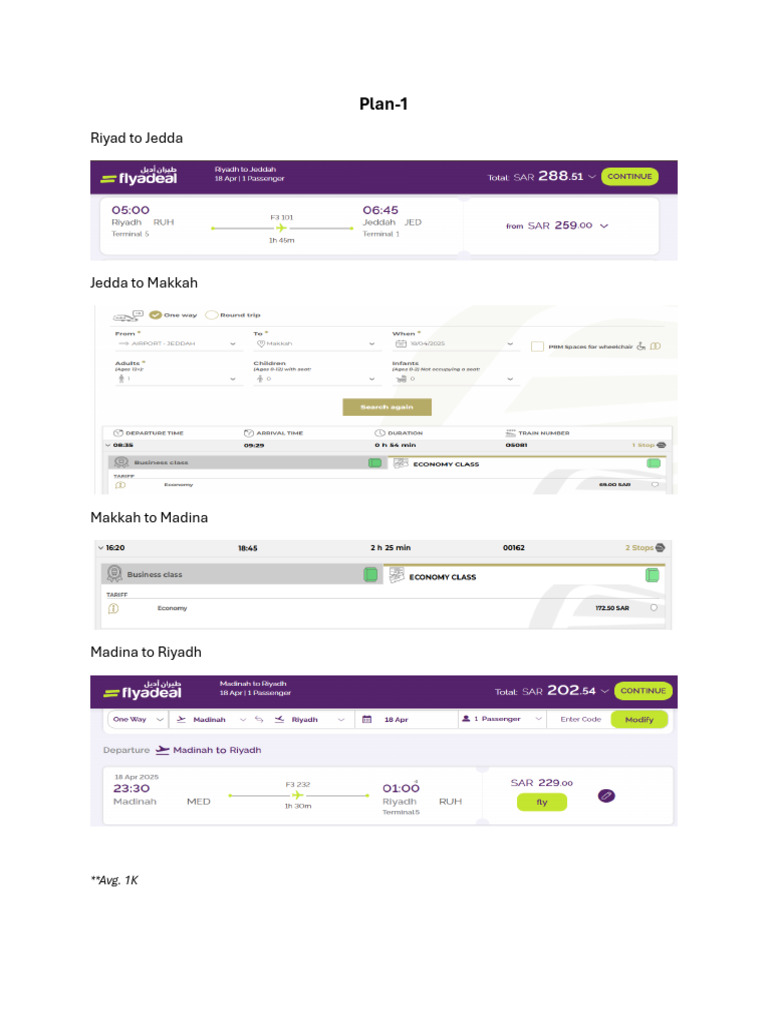Open the One Way trip type dropdown
The width and height of the screenshot is (768, 1024).
[x=138, y=719]
